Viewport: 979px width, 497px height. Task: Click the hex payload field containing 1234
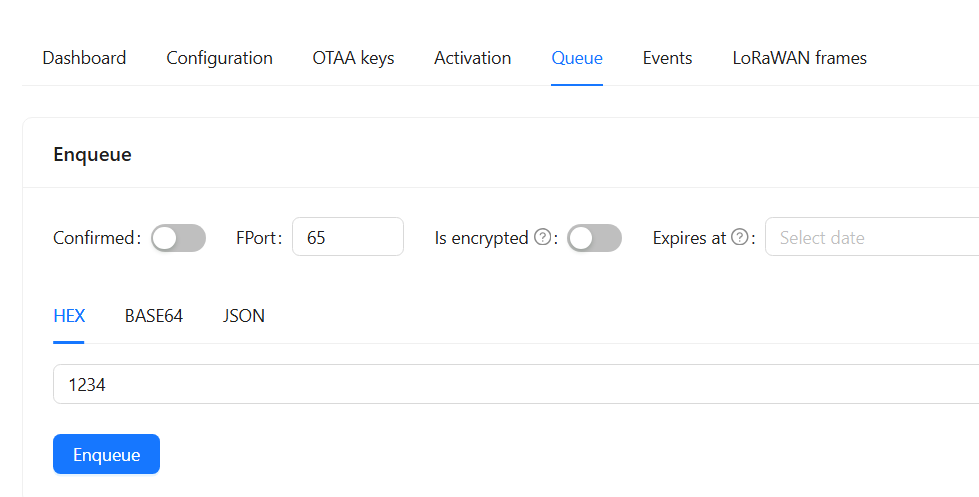516,384
